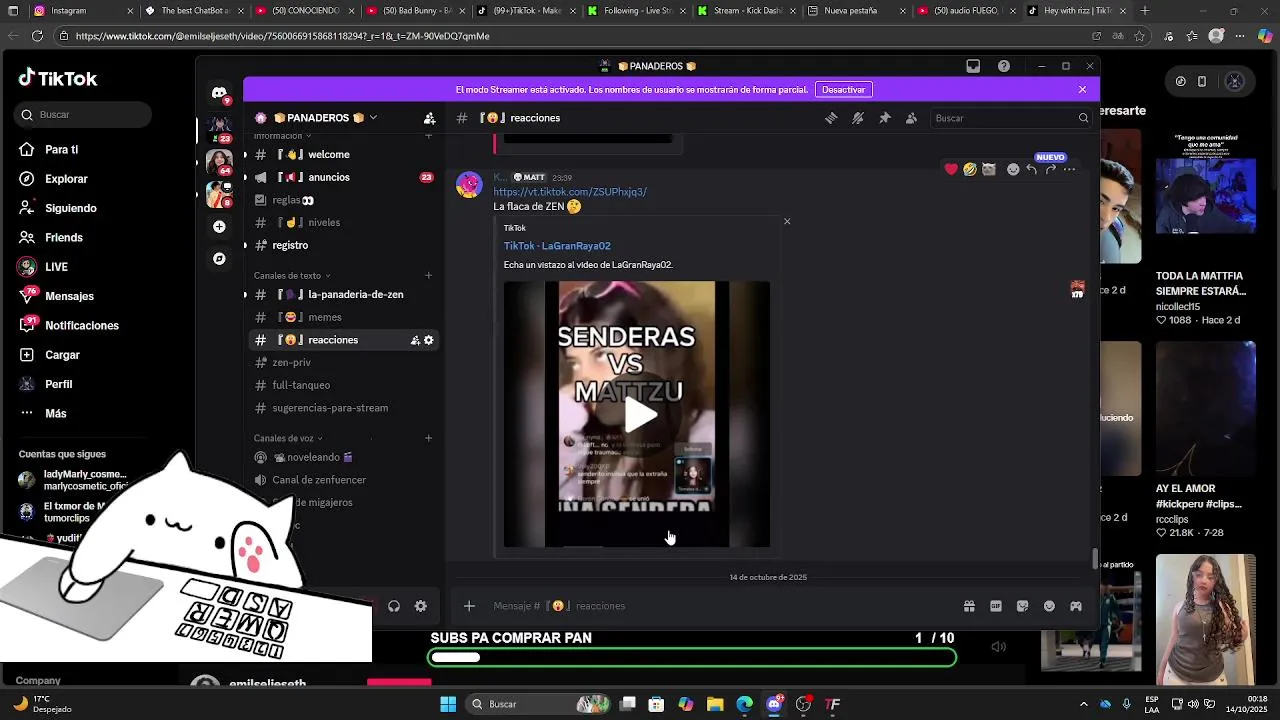Collapse Canales de voz category
Viewport: 1280px width, 720px height.
coord(288,438)
